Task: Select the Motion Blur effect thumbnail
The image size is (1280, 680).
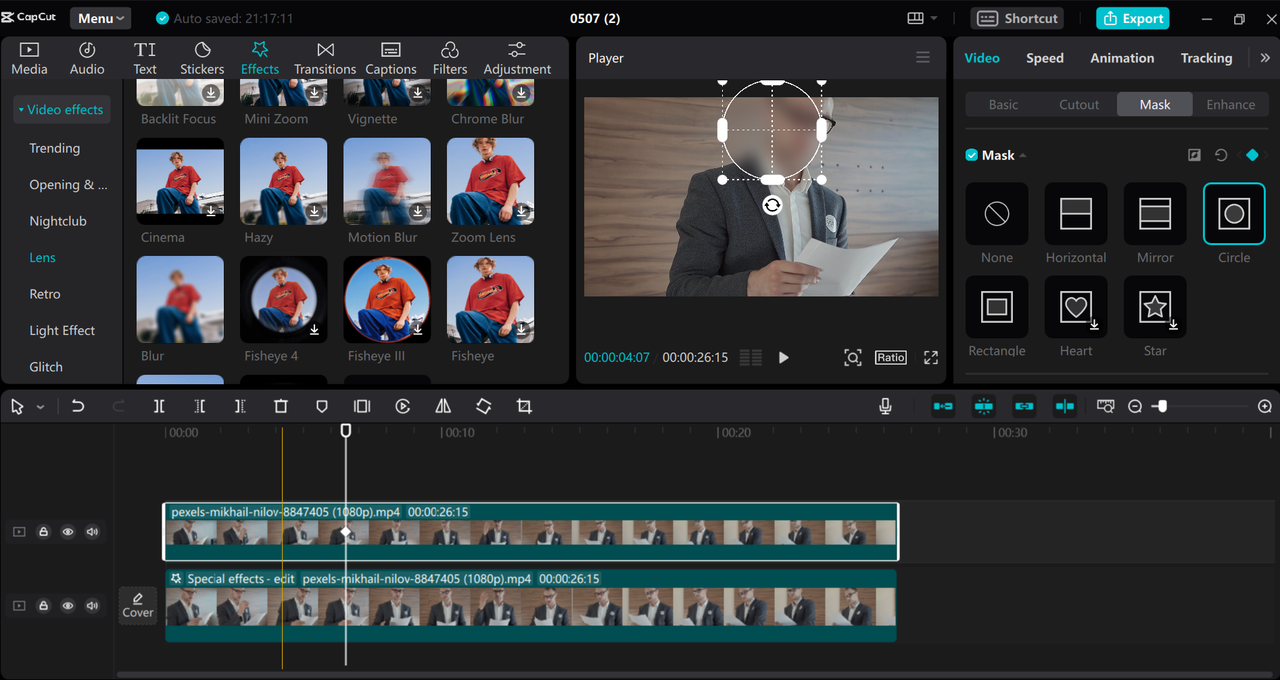Action: (387, 182)
